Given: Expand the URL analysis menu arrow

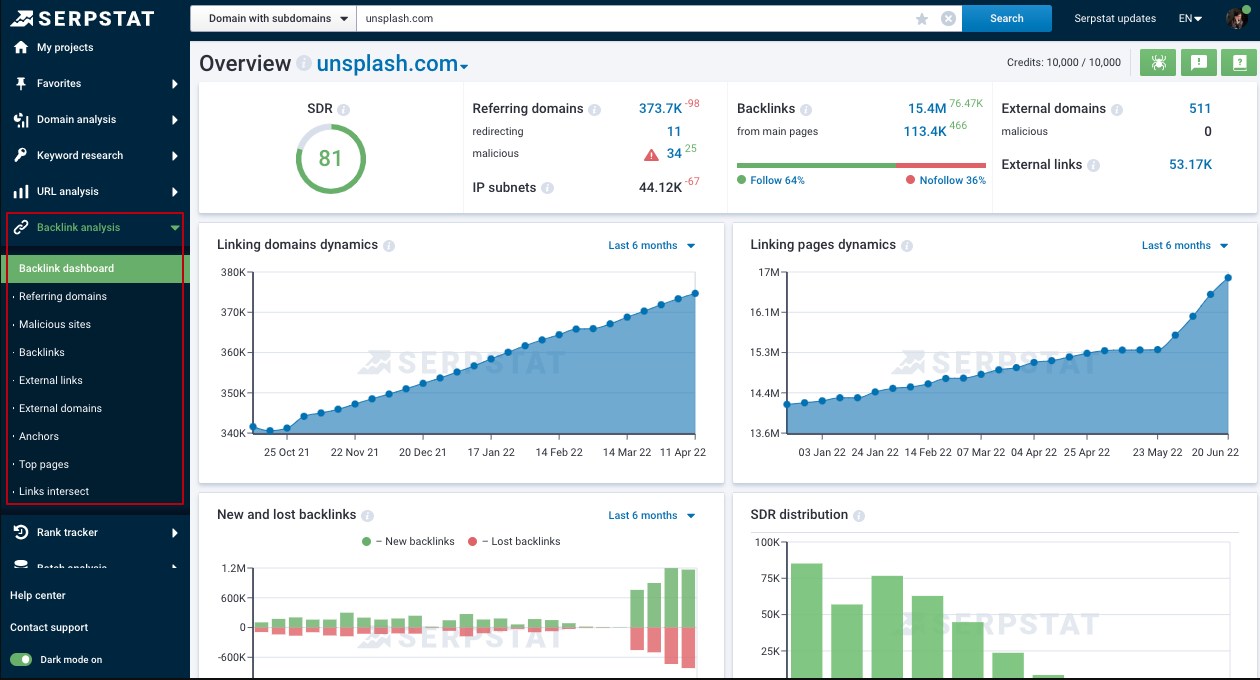Looking at the screenshot, I should pos(175,192).
